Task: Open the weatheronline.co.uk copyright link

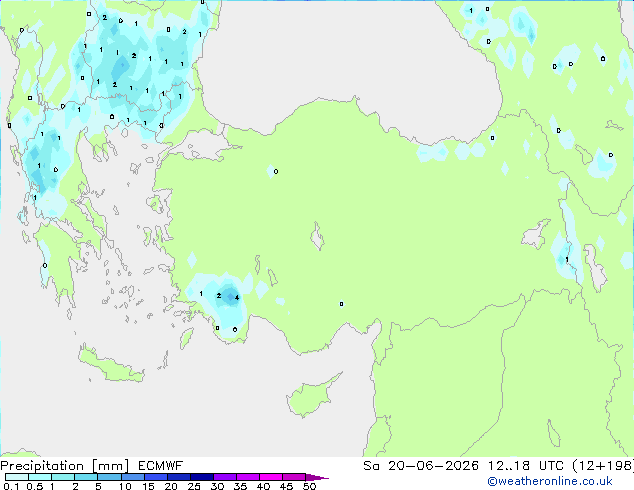Action: click(550, 481)
